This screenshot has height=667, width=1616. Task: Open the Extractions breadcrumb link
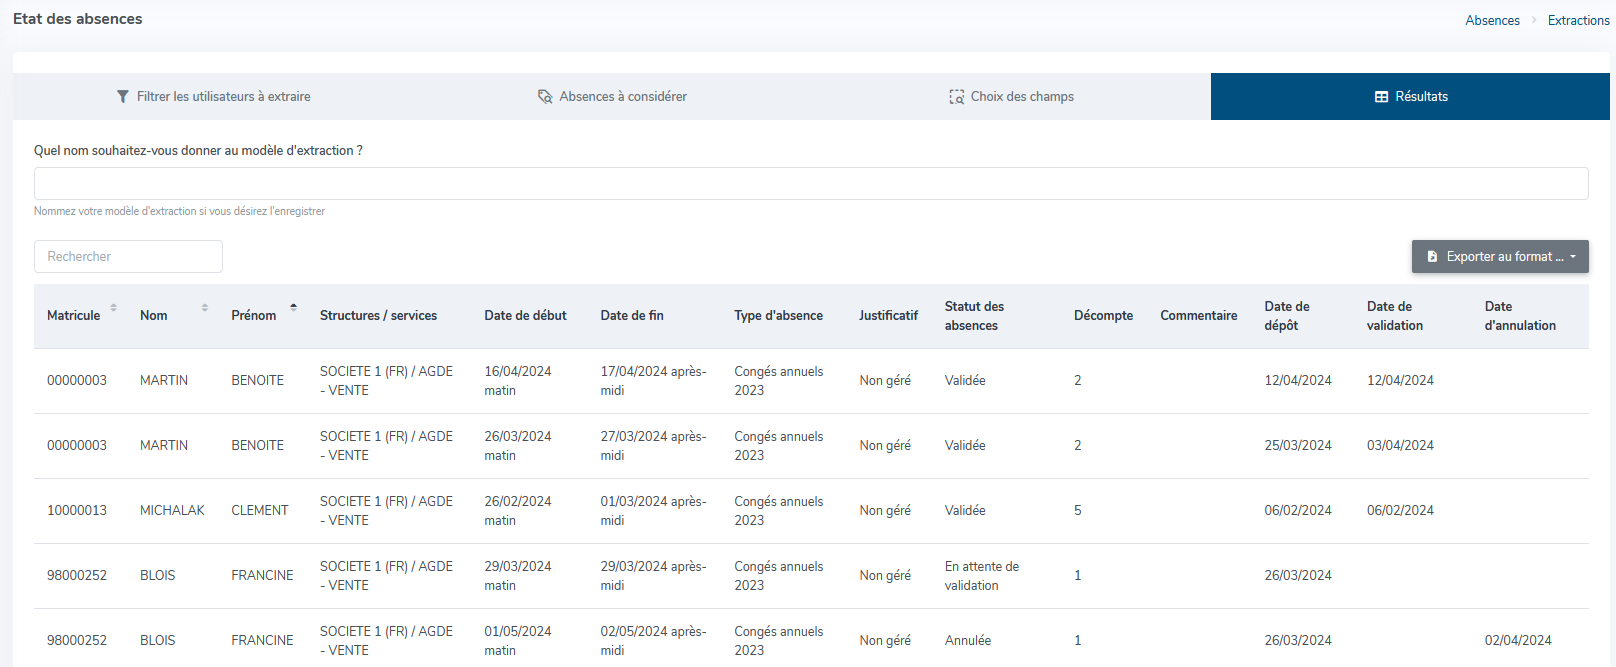[1578, 20]
